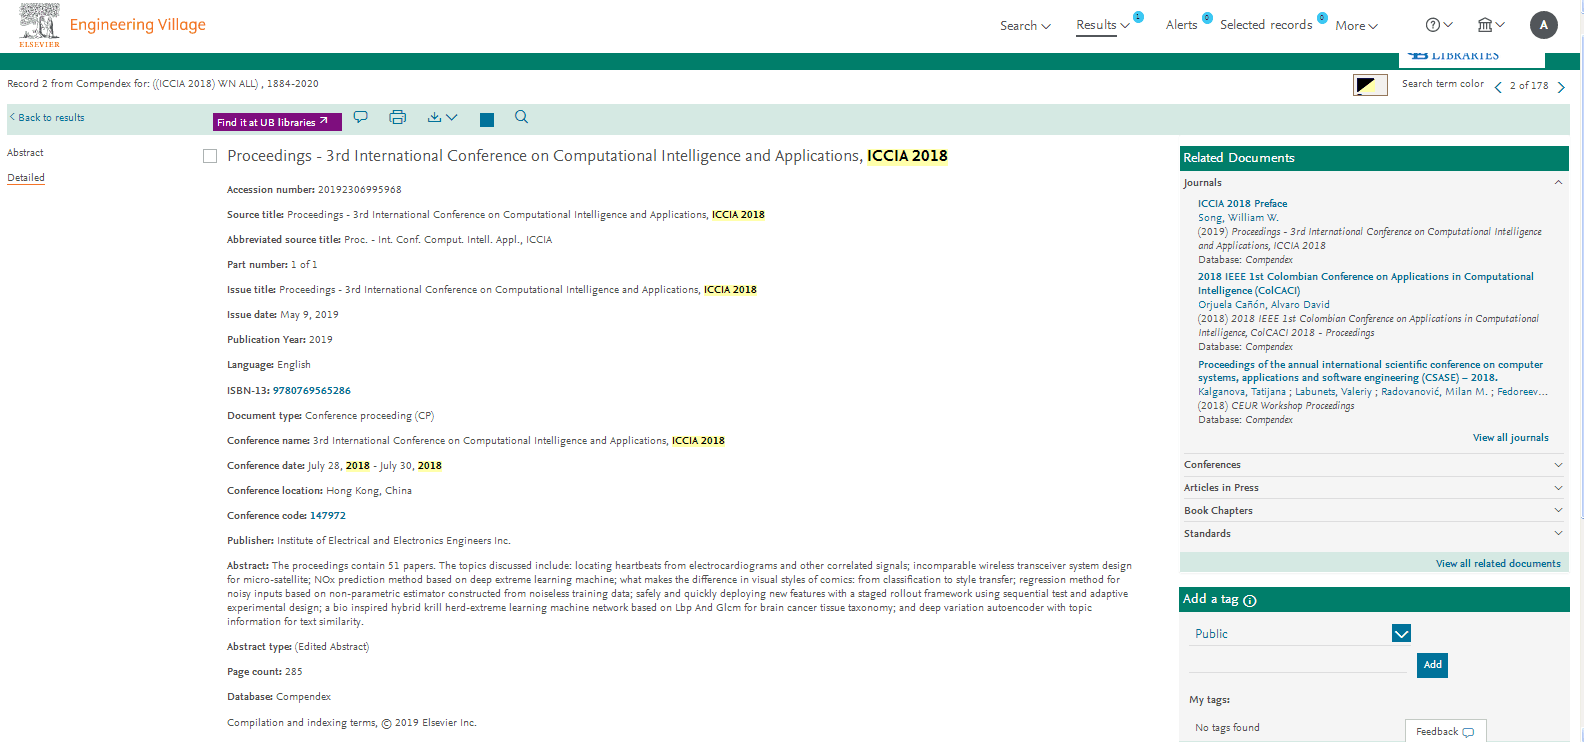This screenshot has height=742, width=1584.
Task: Click author Orjuela Cañón, Alvaro David
Action: pos(1264,305)
